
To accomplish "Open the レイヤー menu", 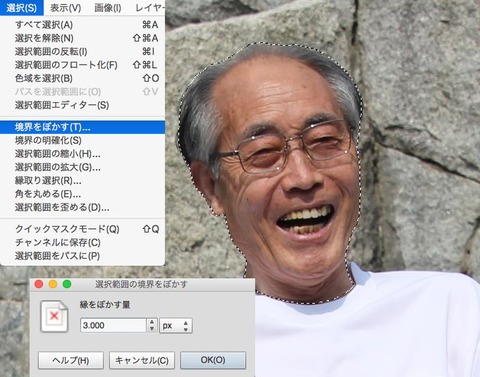I will [x=149, y=7].
